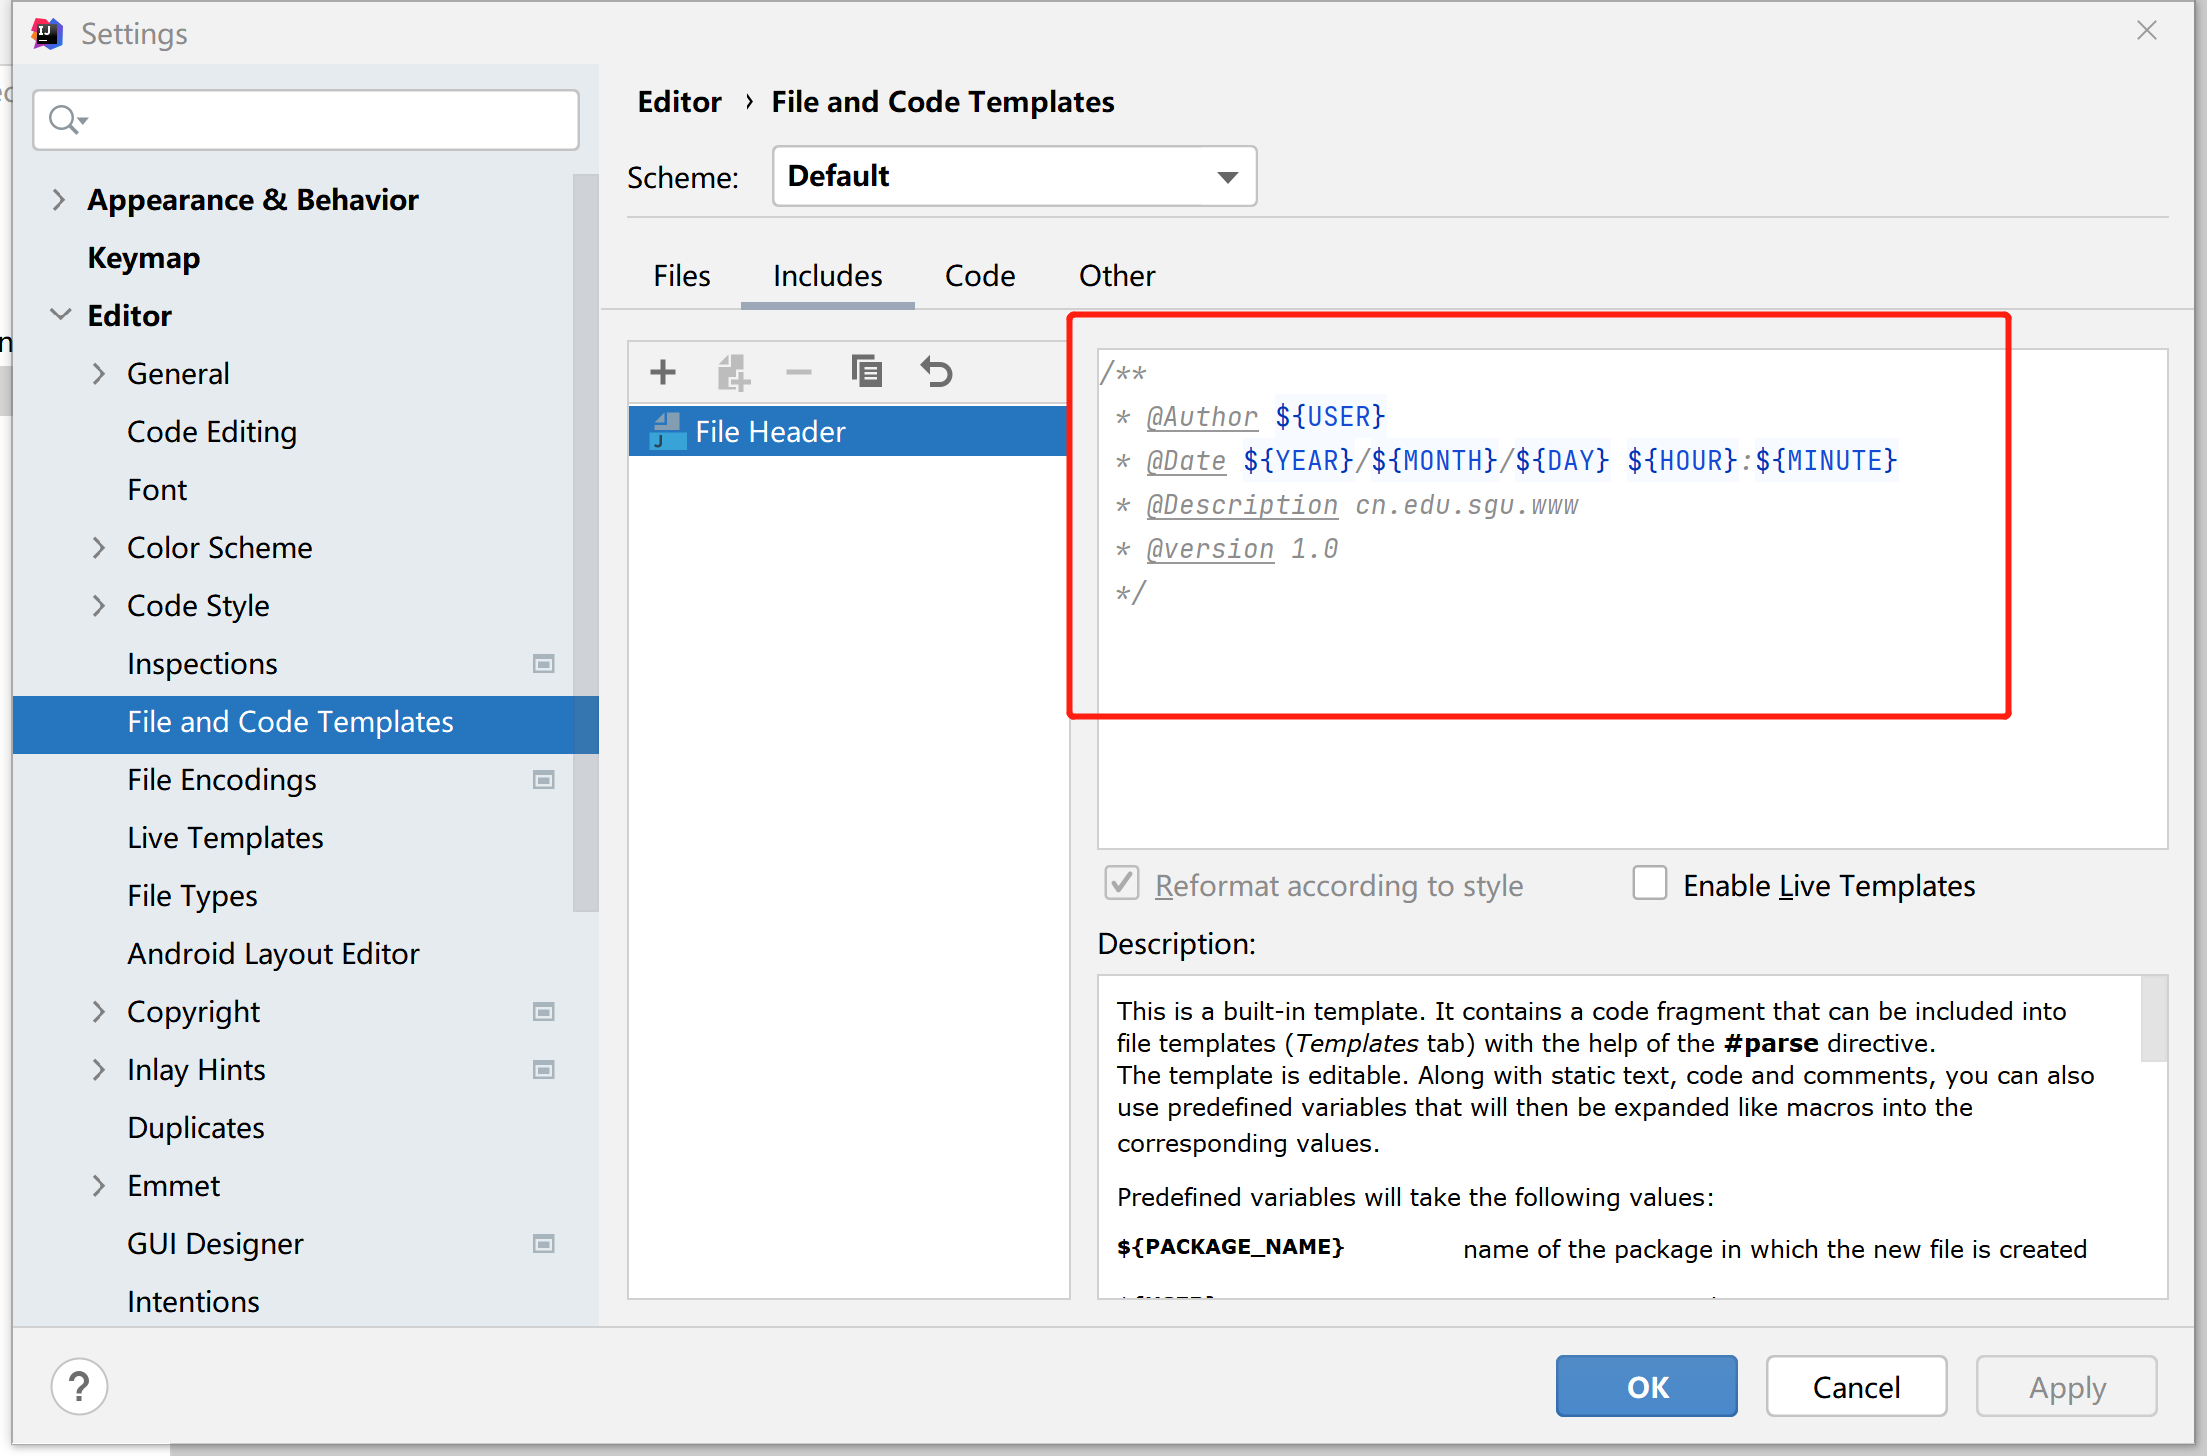Click the search input field
2207x1456 pixels.
point(307,115)
